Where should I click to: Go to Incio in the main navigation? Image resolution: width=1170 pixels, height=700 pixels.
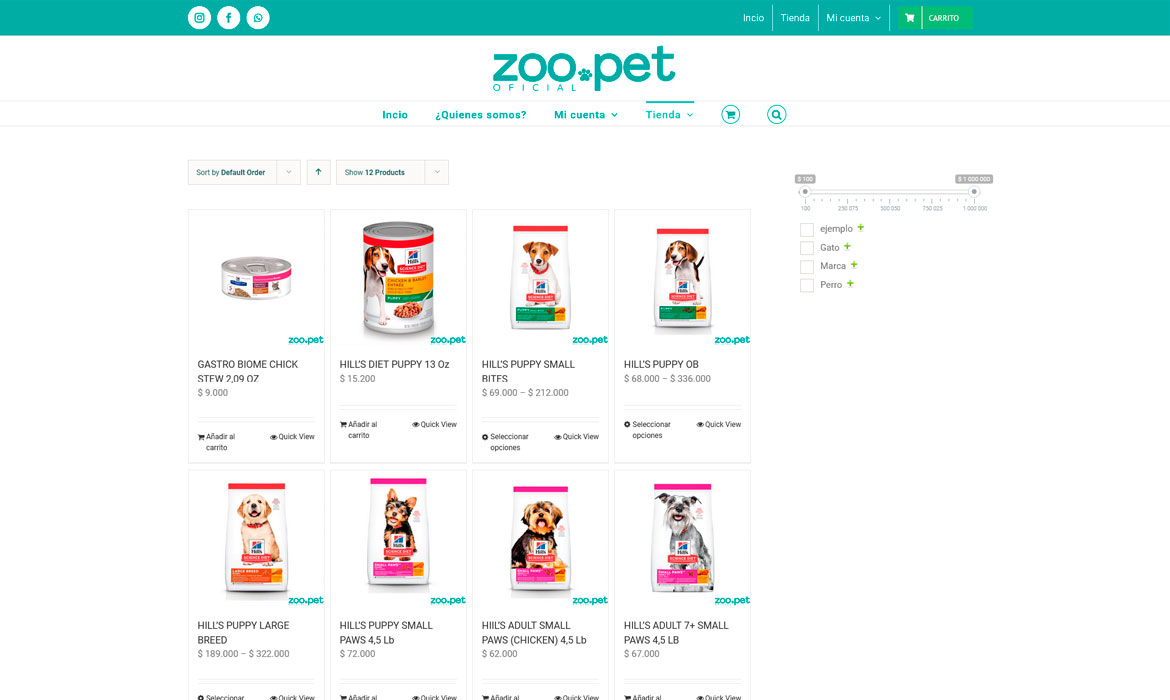395,115
